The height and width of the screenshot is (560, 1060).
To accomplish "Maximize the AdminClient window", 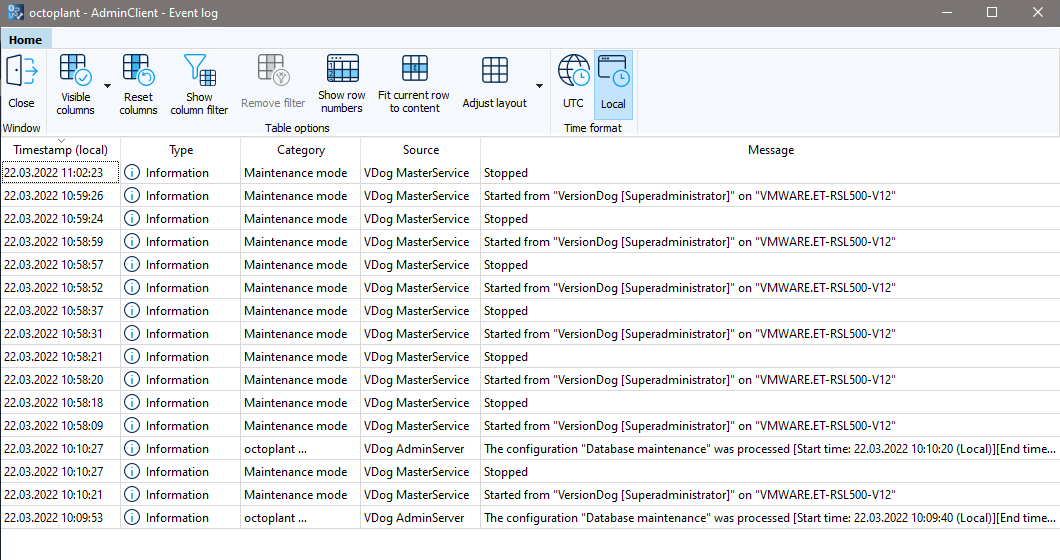I will pyautogui.click(x=991, y=13).
